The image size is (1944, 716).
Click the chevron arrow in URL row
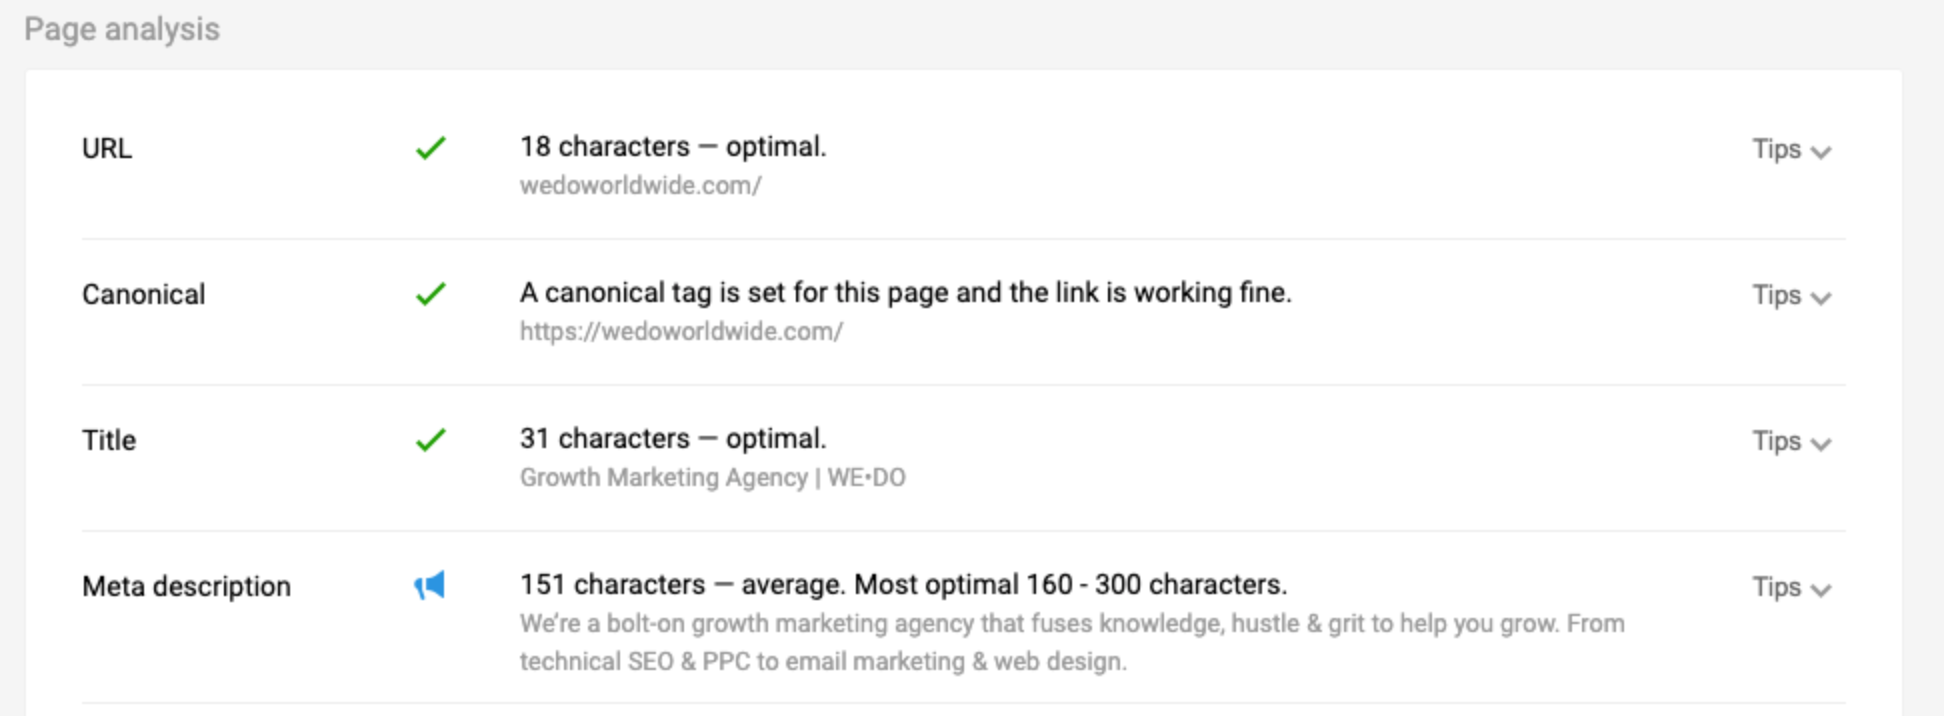pos(1821,152)
